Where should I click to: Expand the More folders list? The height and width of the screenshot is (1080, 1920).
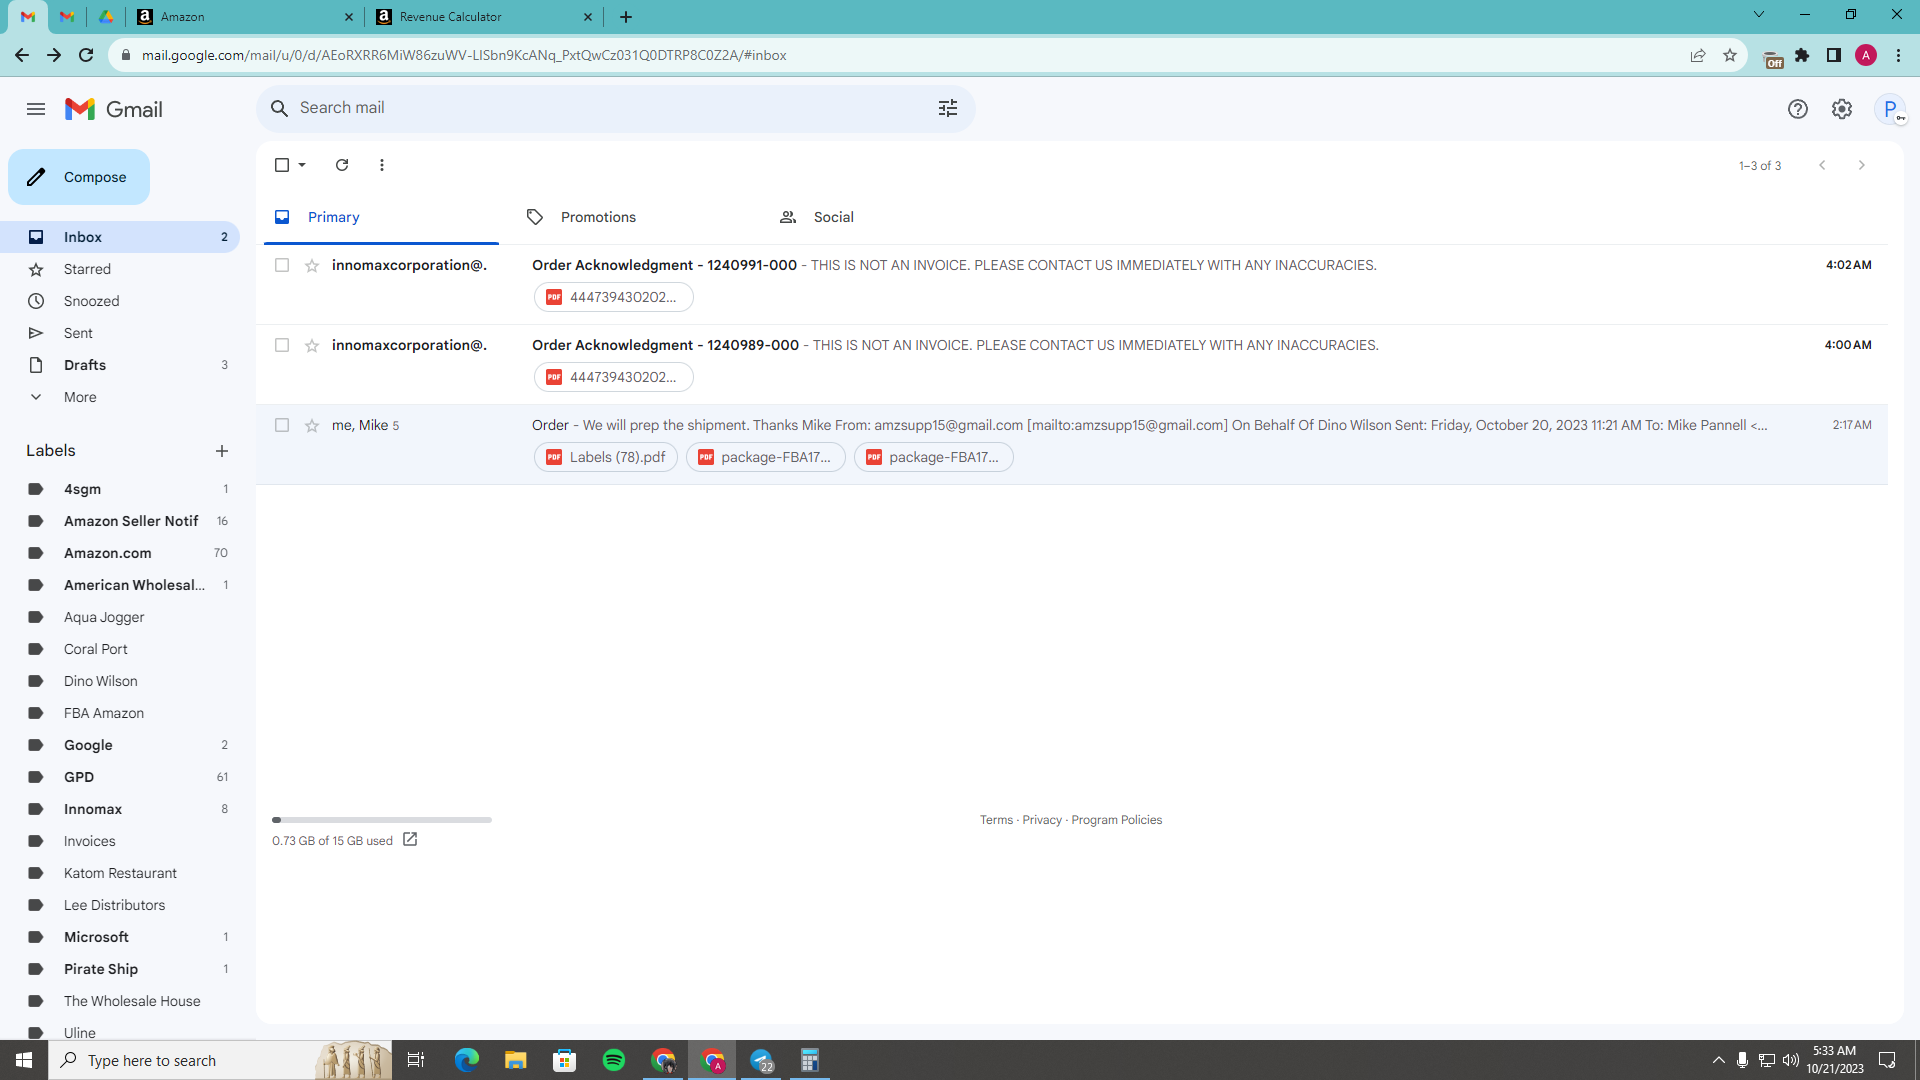tap(120, 397)
